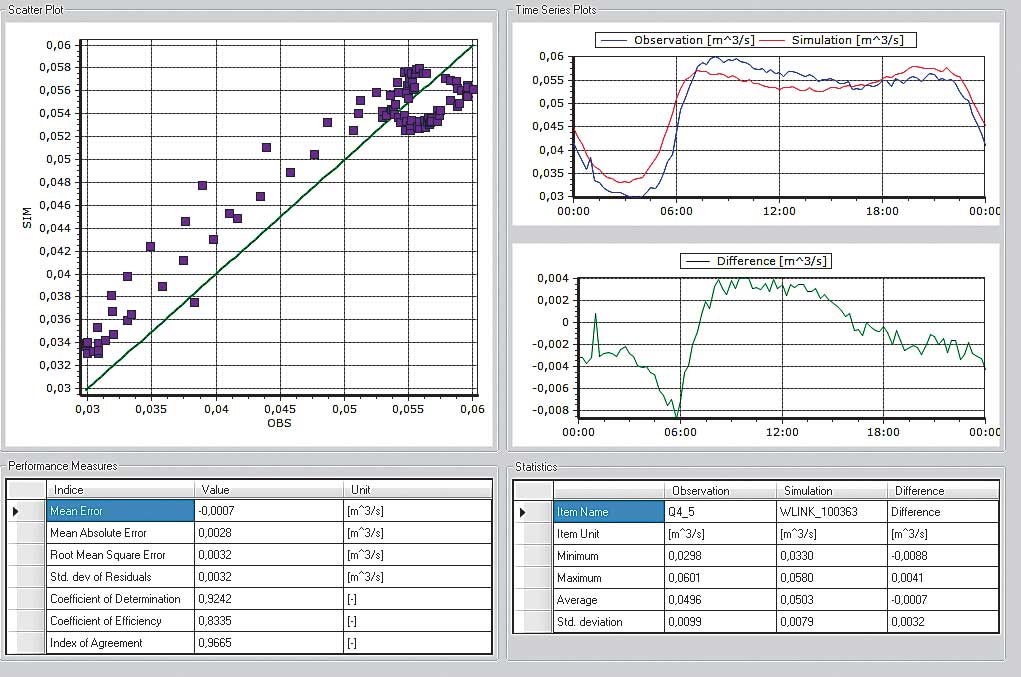Viewport: 1021px width, 677px height.
Task: Click the Index of Agreement value 0,9665
Action: [268, 643]
